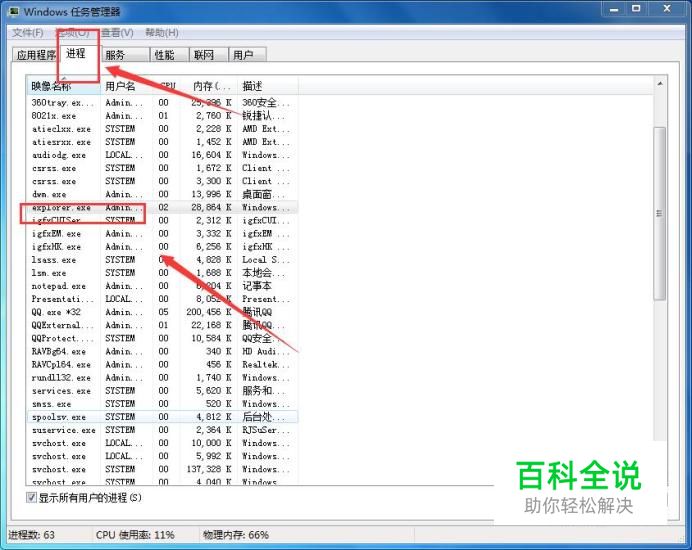Click the 进程数: 63 status entry
Screen dimensions: 692x550
coord(32,535)
